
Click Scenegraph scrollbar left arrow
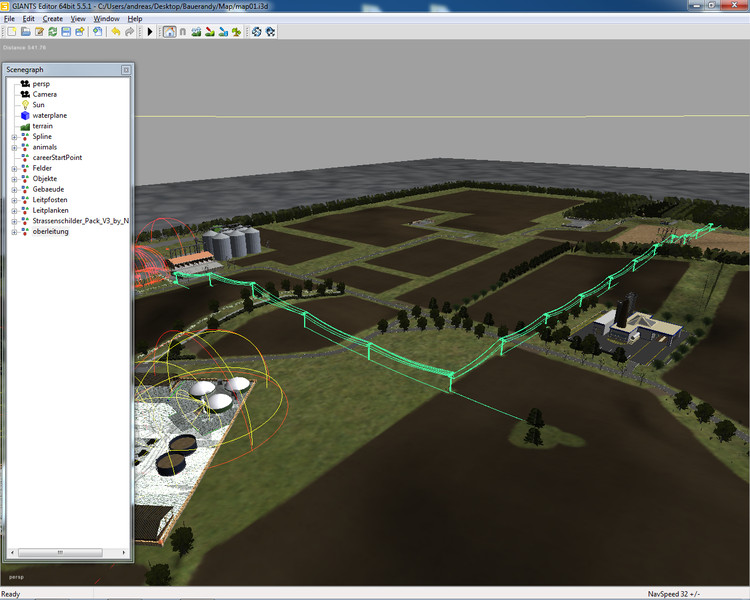coord(12,553)
